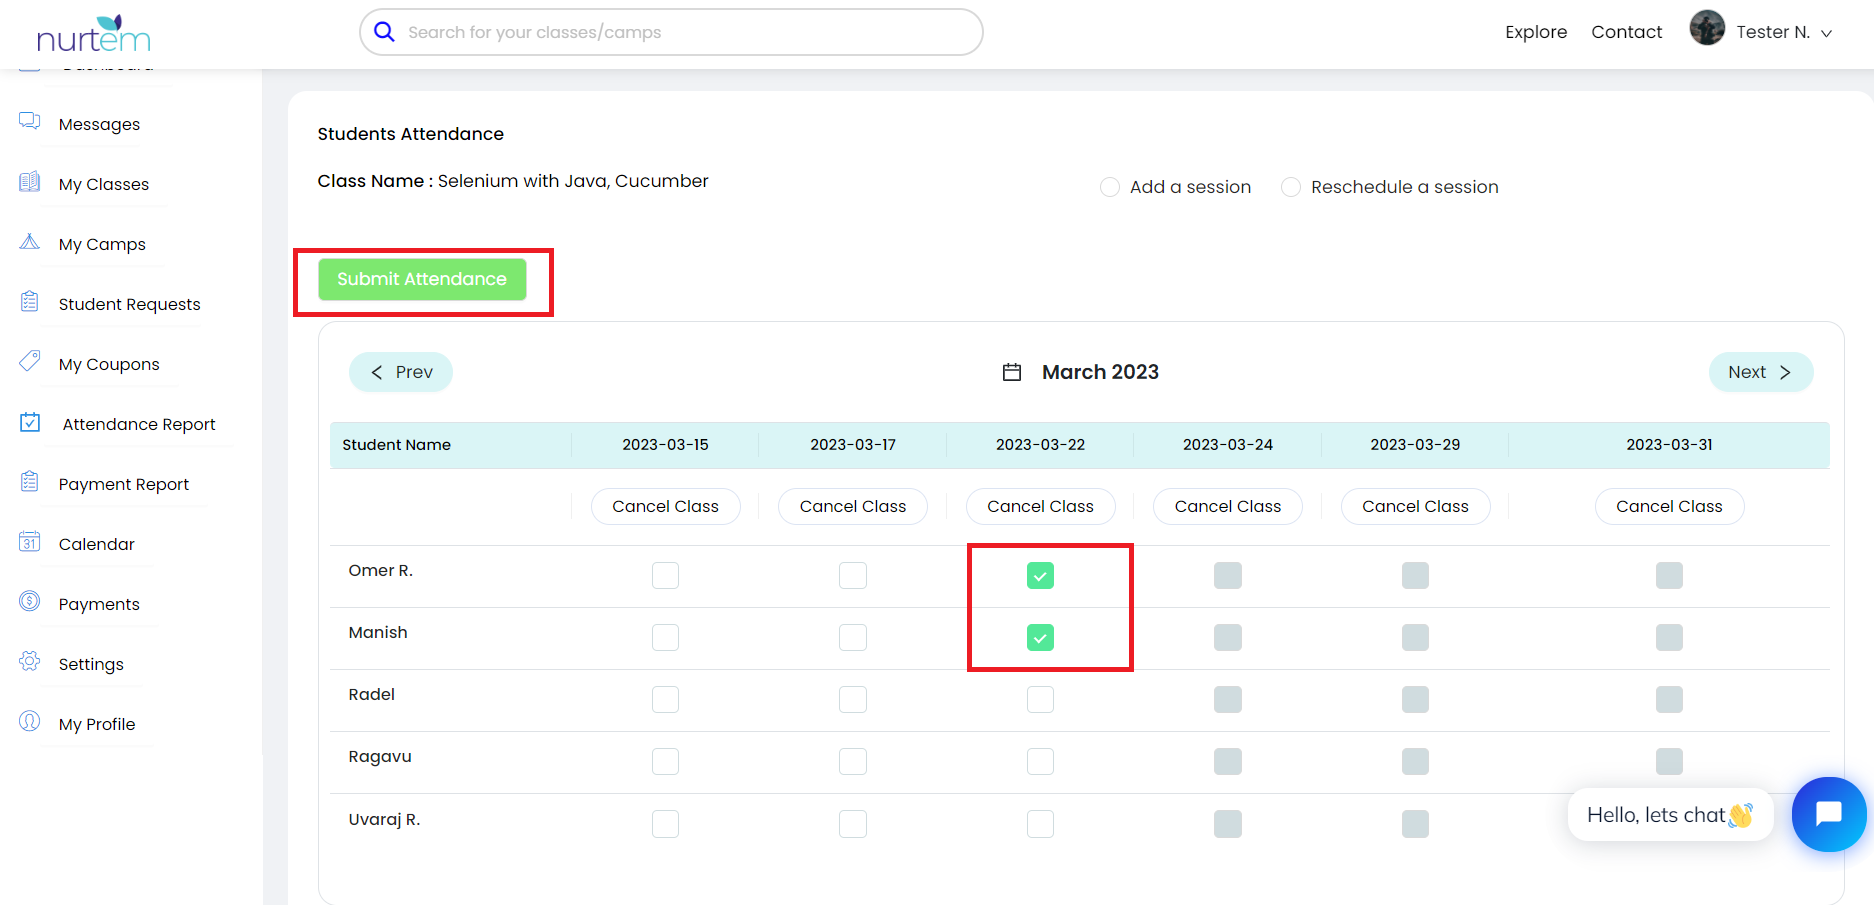Click the Tester N. profile avatar
The image size is (1874, 905).
(1707, 29)
